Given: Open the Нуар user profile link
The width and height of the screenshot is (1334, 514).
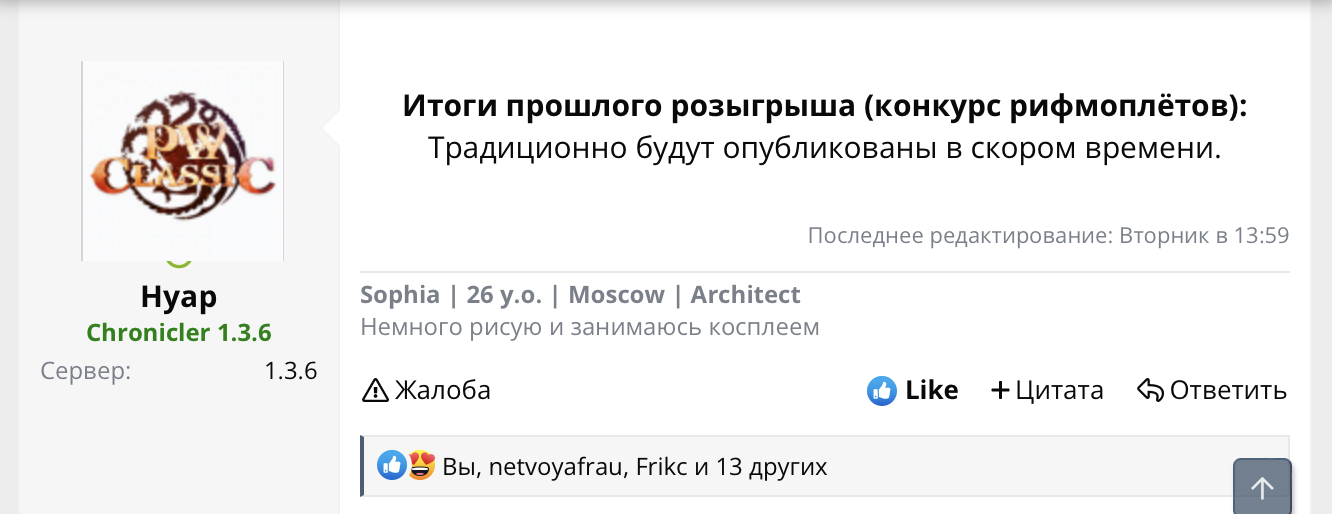Looking at the screenshot, I should pyautogui.click(x=179, y=297).
